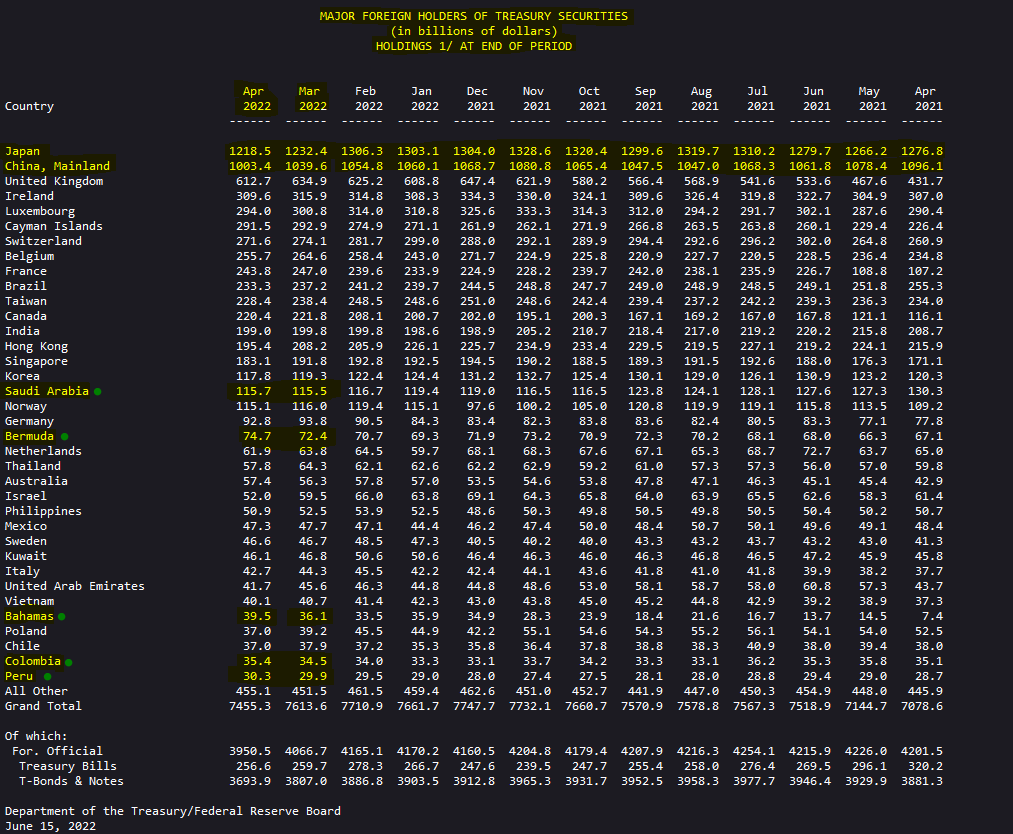
Task: Click the green dot beside Bermuda
Action: point(64,437)
